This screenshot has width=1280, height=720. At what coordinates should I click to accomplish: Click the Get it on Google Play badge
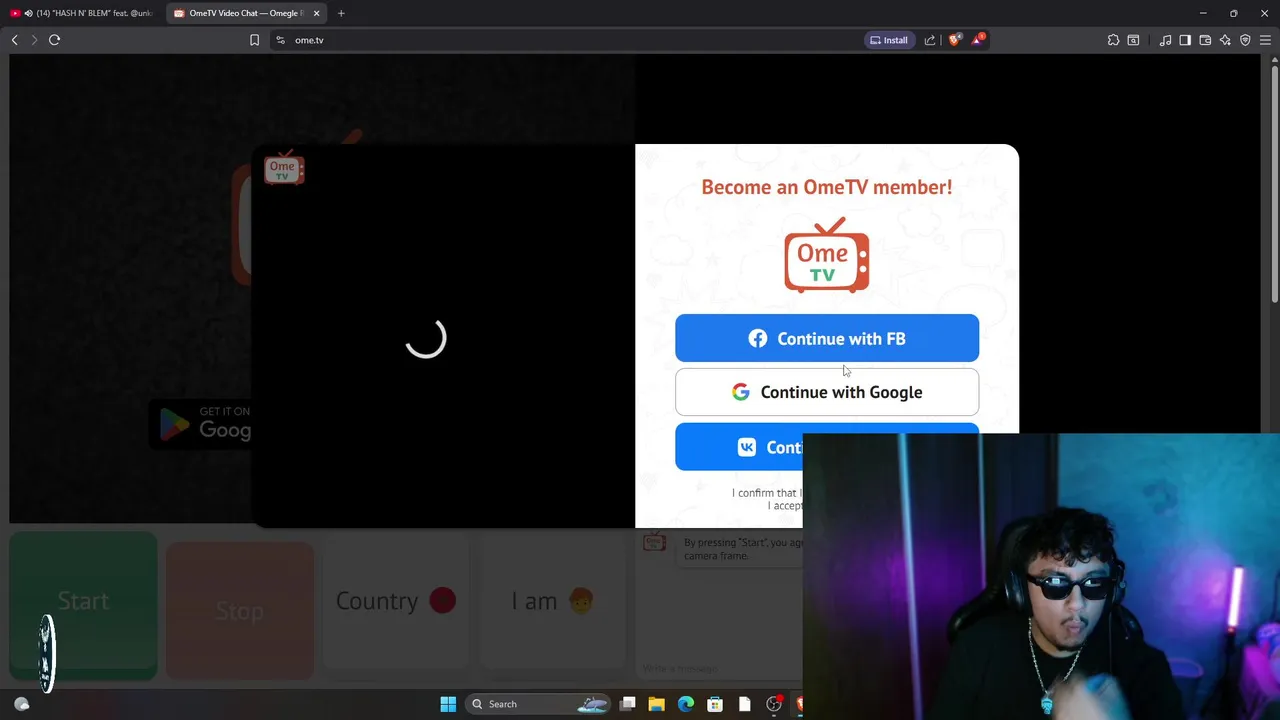click(201, 424)
